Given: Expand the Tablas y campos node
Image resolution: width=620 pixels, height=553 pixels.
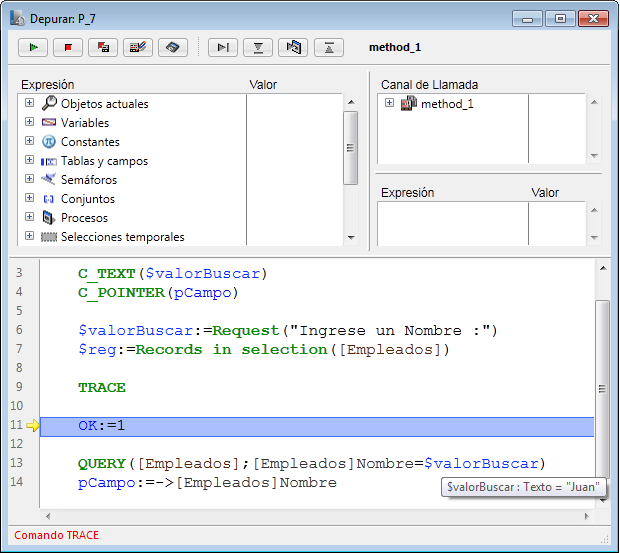Looking at the screenshot, I should click(29, 161).
